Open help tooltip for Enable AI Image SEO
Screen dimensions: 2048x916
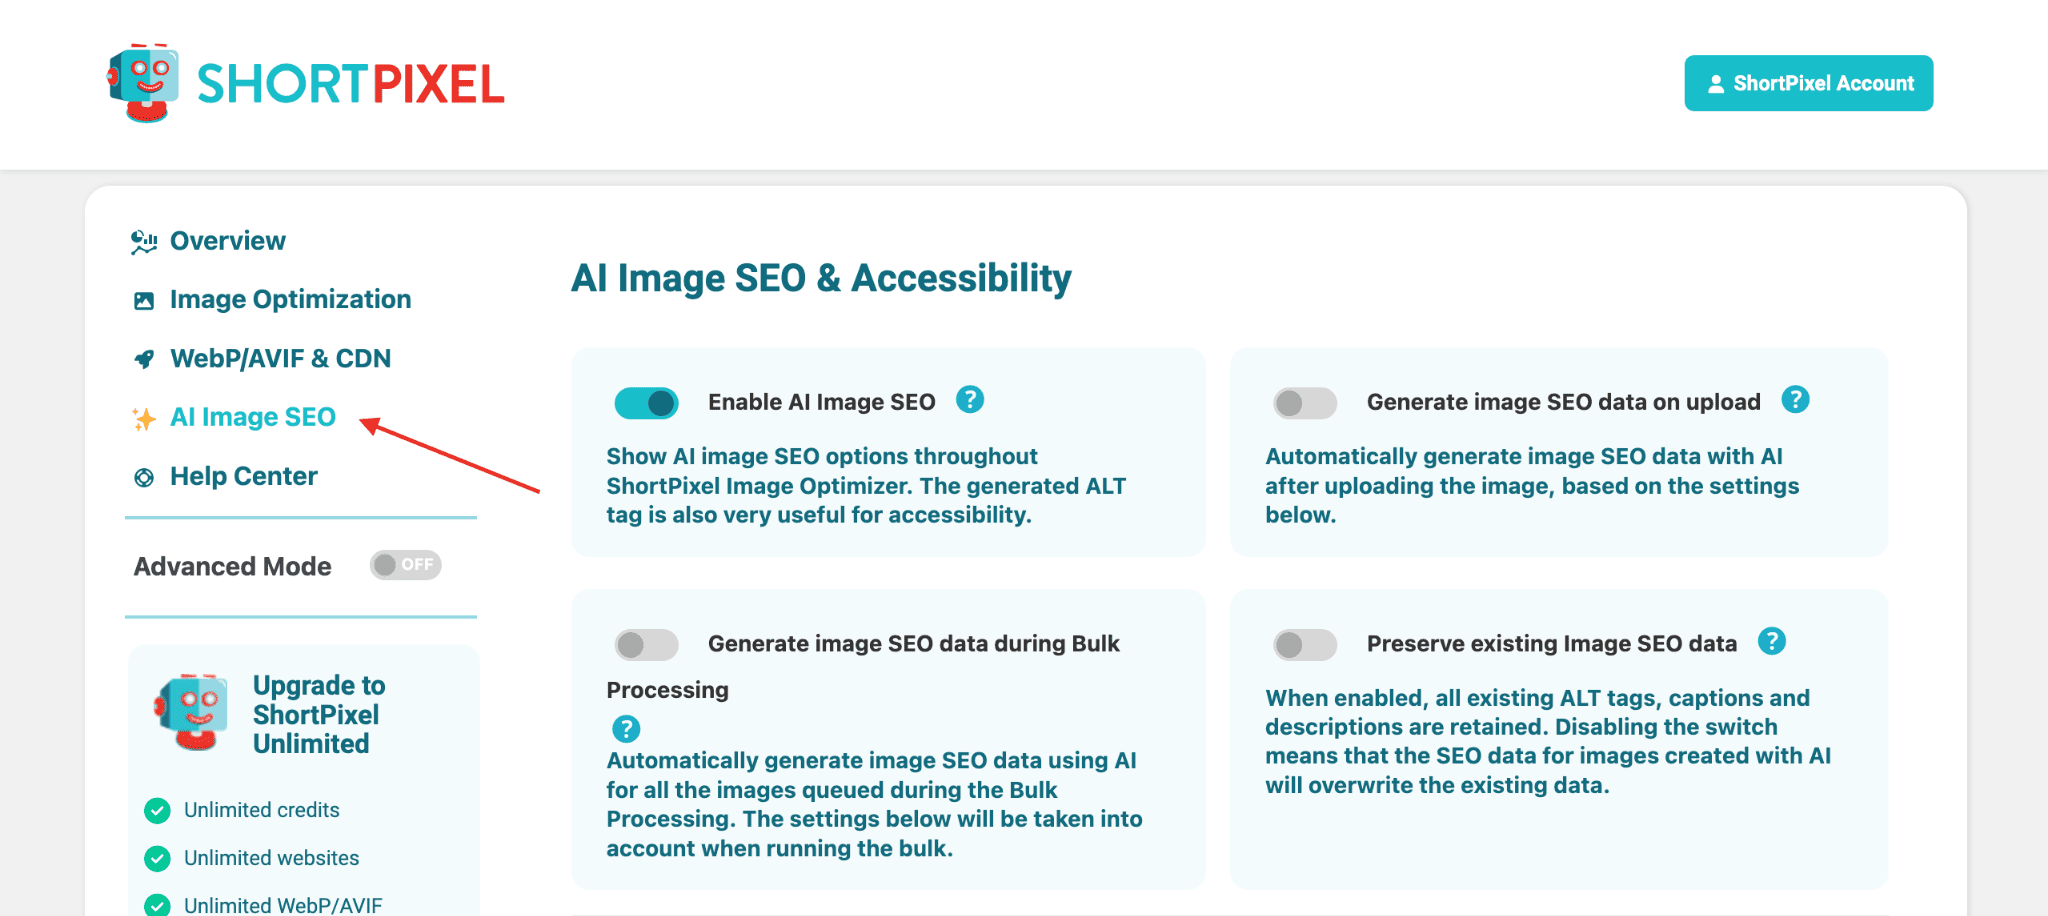pos(969,400)
